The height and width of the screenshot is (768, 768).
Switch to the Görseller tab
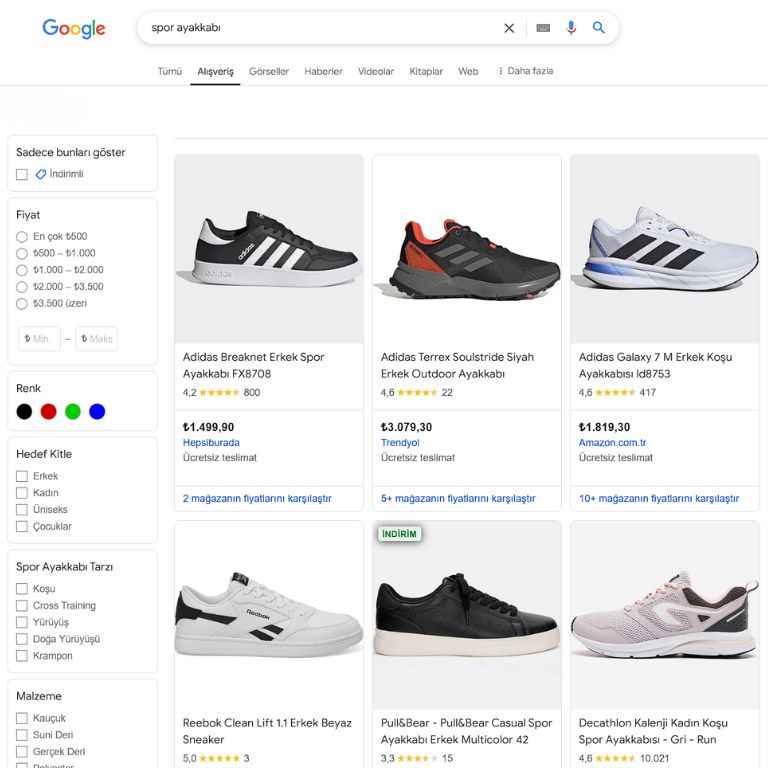point(269,72)
